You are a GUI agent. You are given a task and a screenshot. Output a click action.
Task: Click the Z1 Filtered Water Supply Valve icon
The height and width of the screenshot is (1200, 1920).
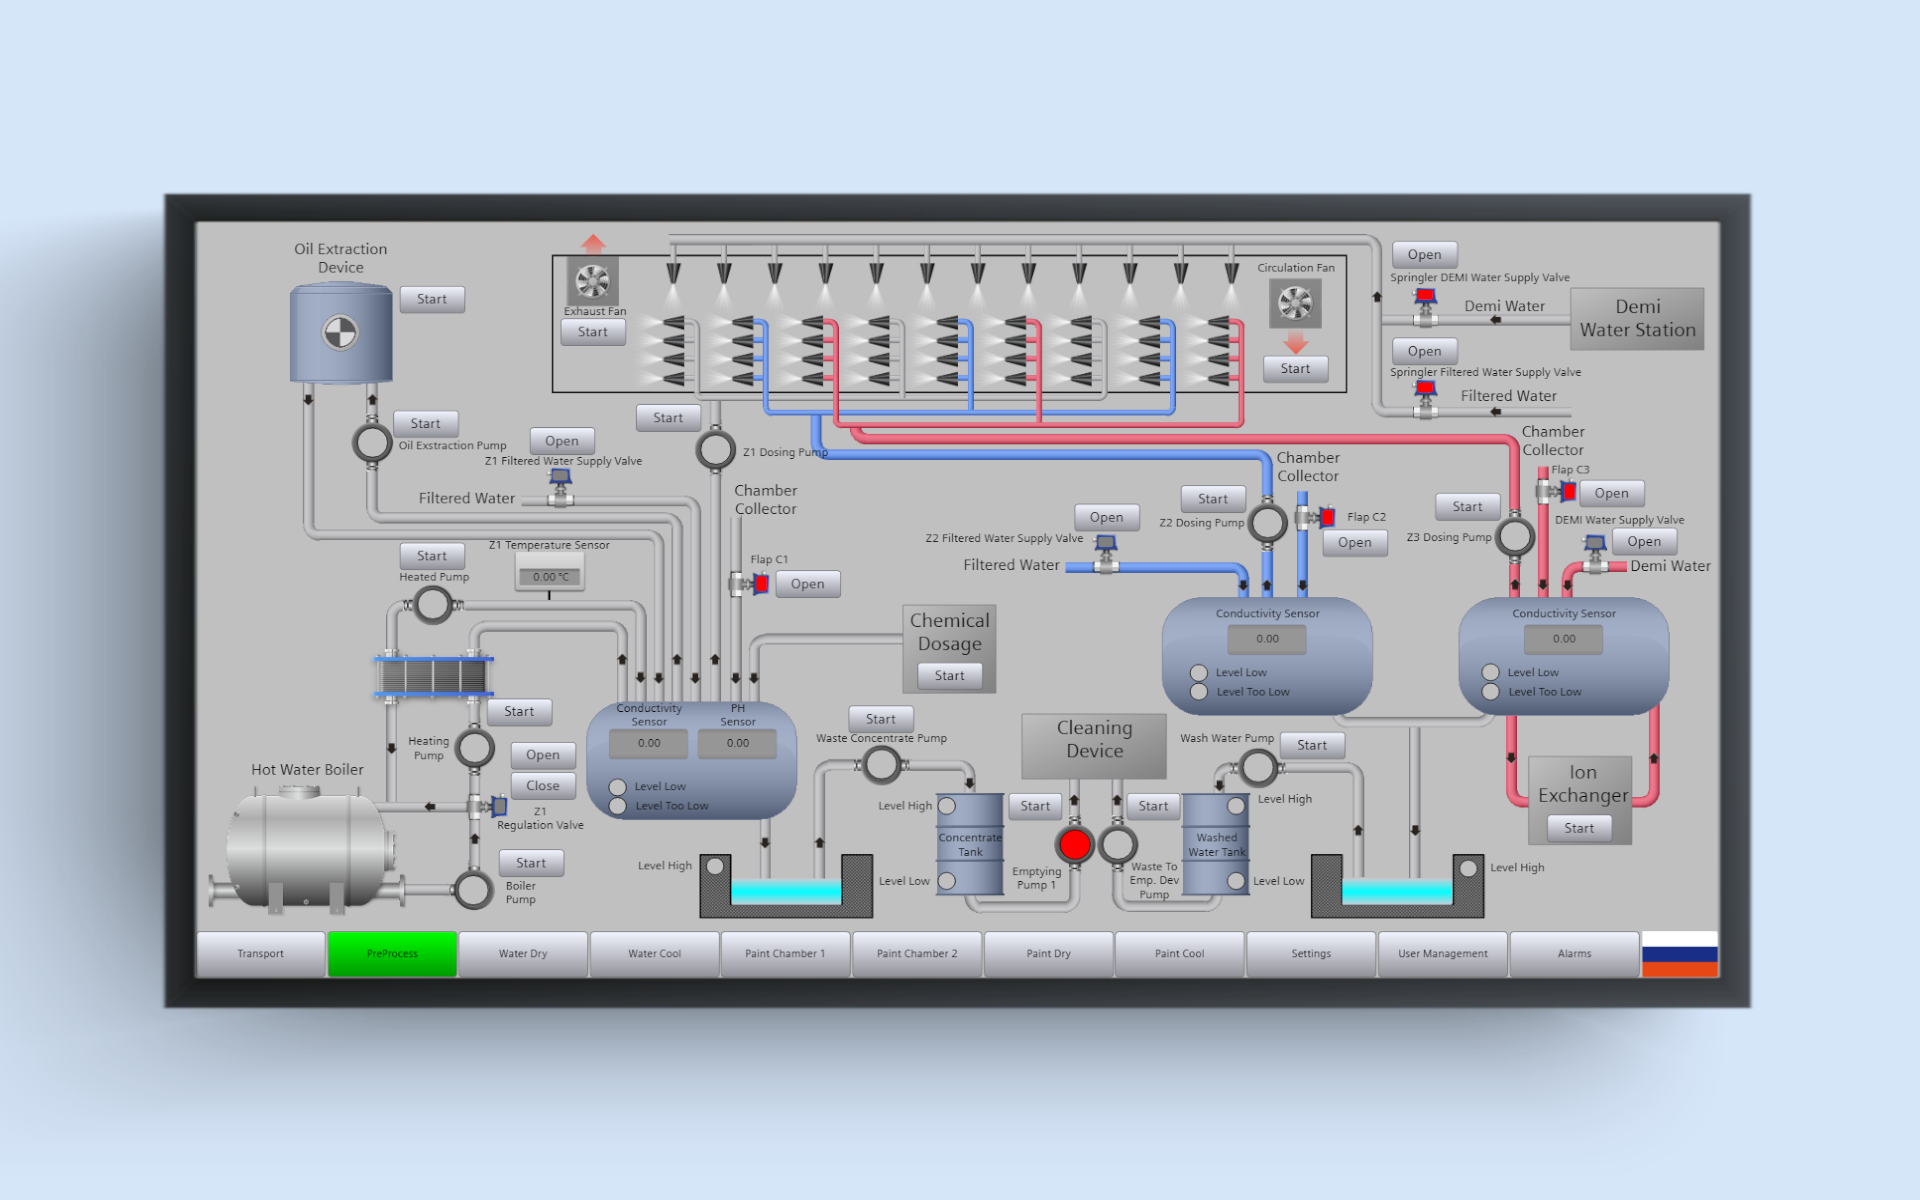pos(561,478)
